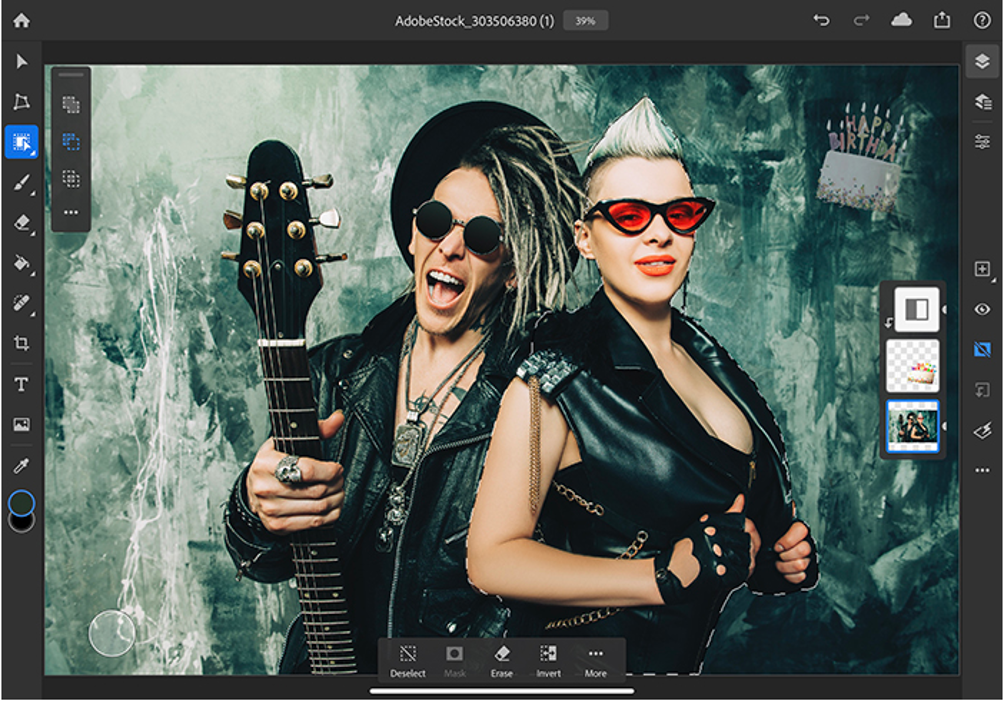Click the Home button
Image resolution: width=1004 pixels, height=704 pixels.
point(21,21)
